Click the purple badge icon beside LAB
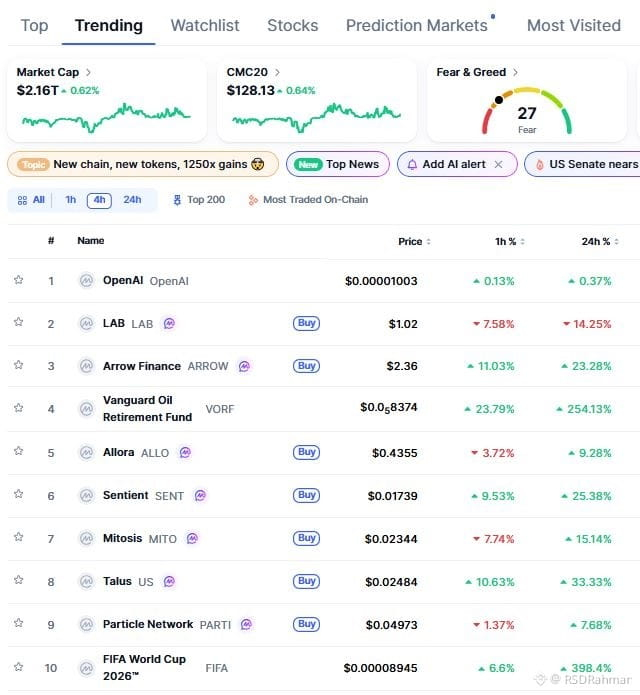Screen dimensions: 640x695 tap(169, 324)
